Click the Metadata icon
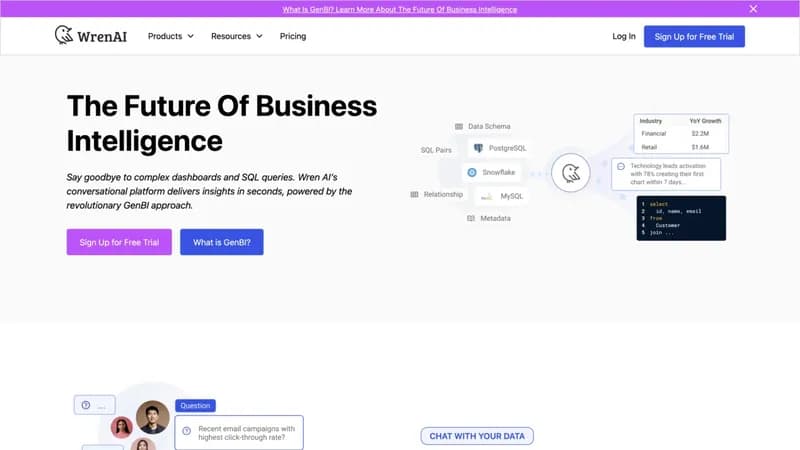 [471, 218]
